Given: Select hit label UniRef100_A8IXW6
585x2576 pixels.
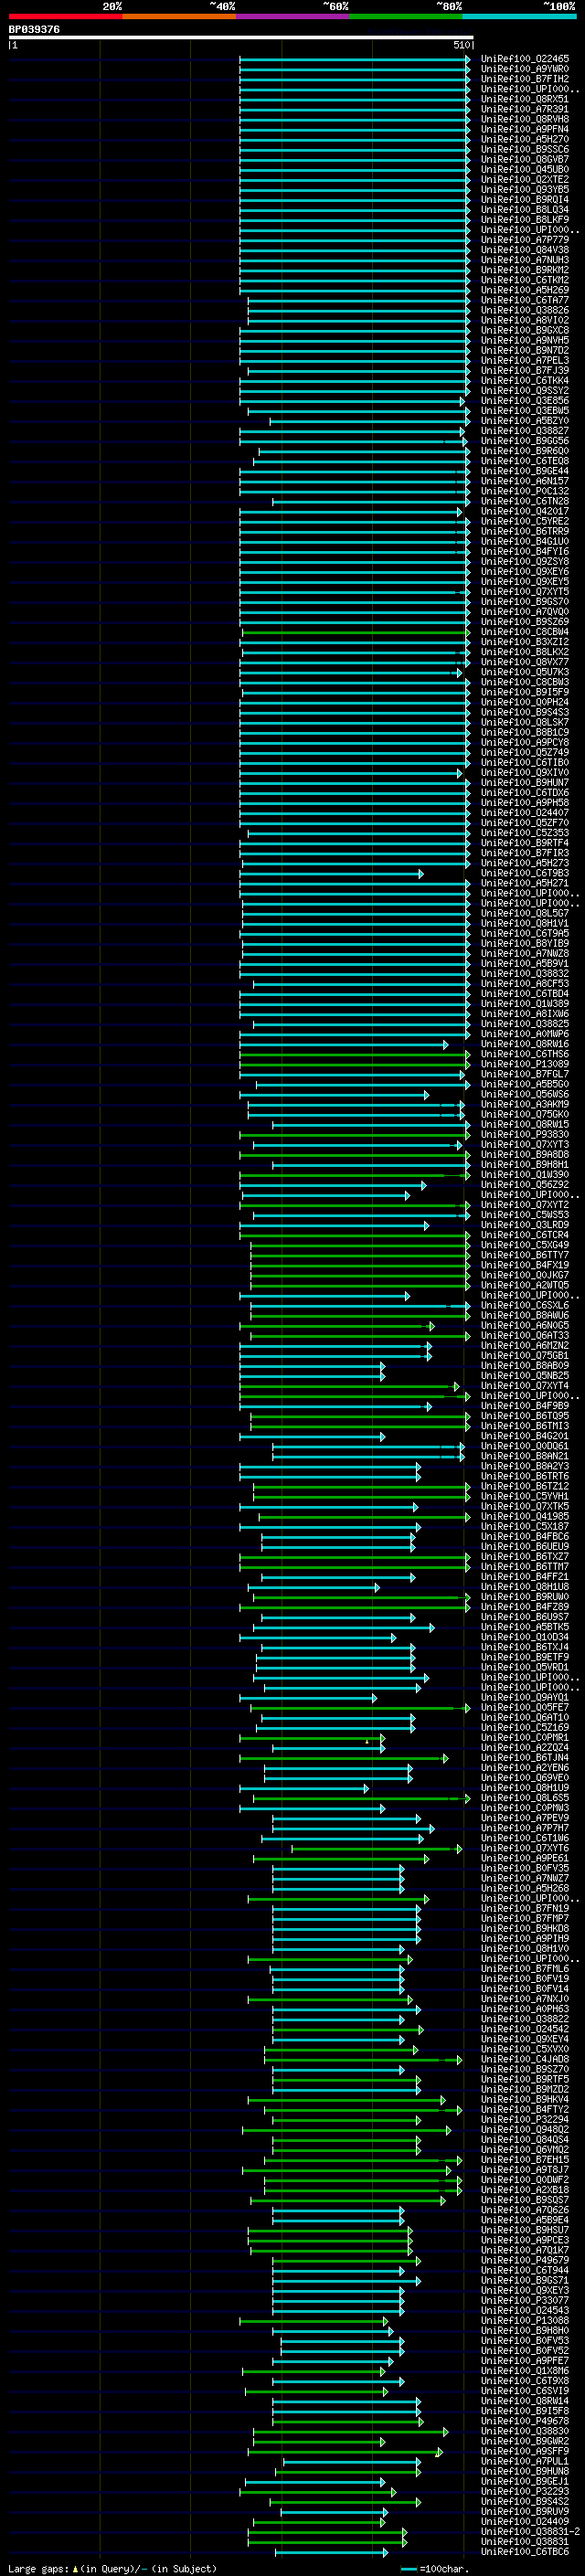Looking at the screenshot, I should point(525,1014).
